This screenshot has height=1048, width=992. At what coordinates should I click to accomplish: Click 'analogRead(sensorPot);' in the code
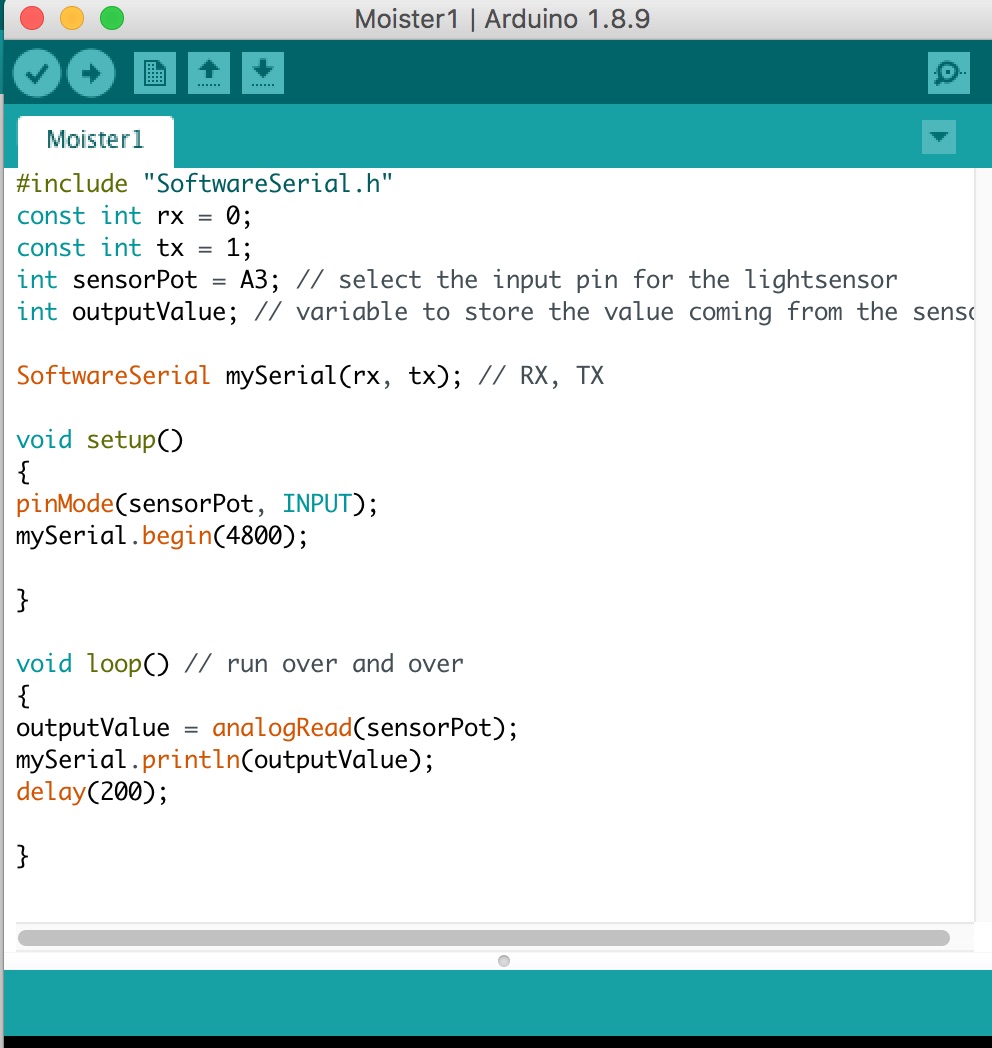tap(365, 728)
